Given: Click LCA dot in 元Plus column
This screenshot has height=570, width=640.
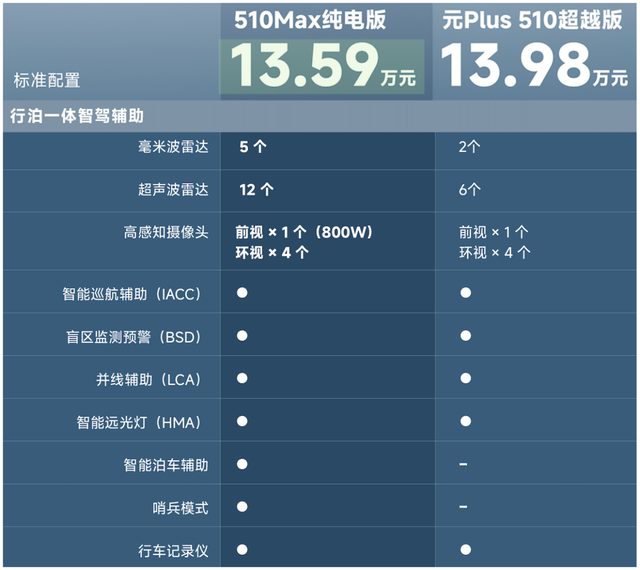Looking at the screenshot, I should pyautogui.click(x=466, y=378).
